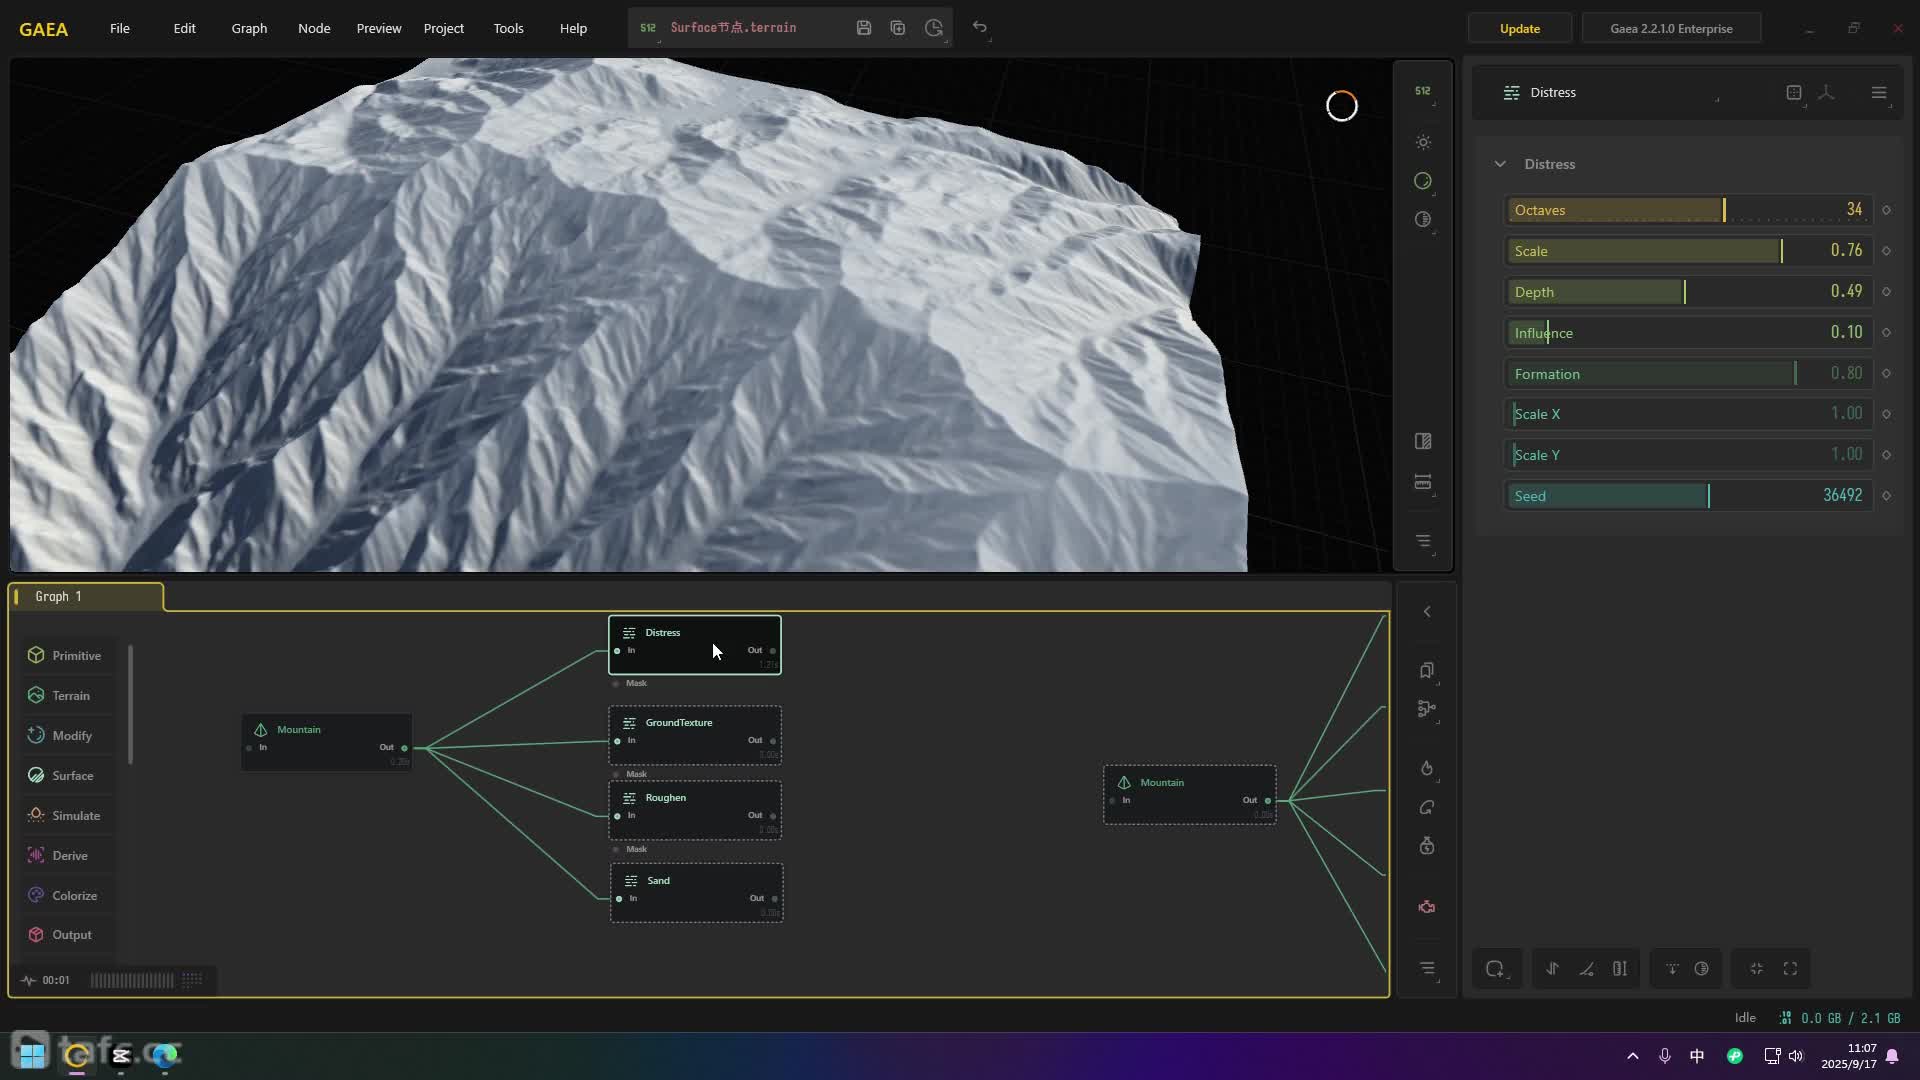1920x1080 pixels.
Task: Click the red engine build icon
Action: coord(1427,907)
